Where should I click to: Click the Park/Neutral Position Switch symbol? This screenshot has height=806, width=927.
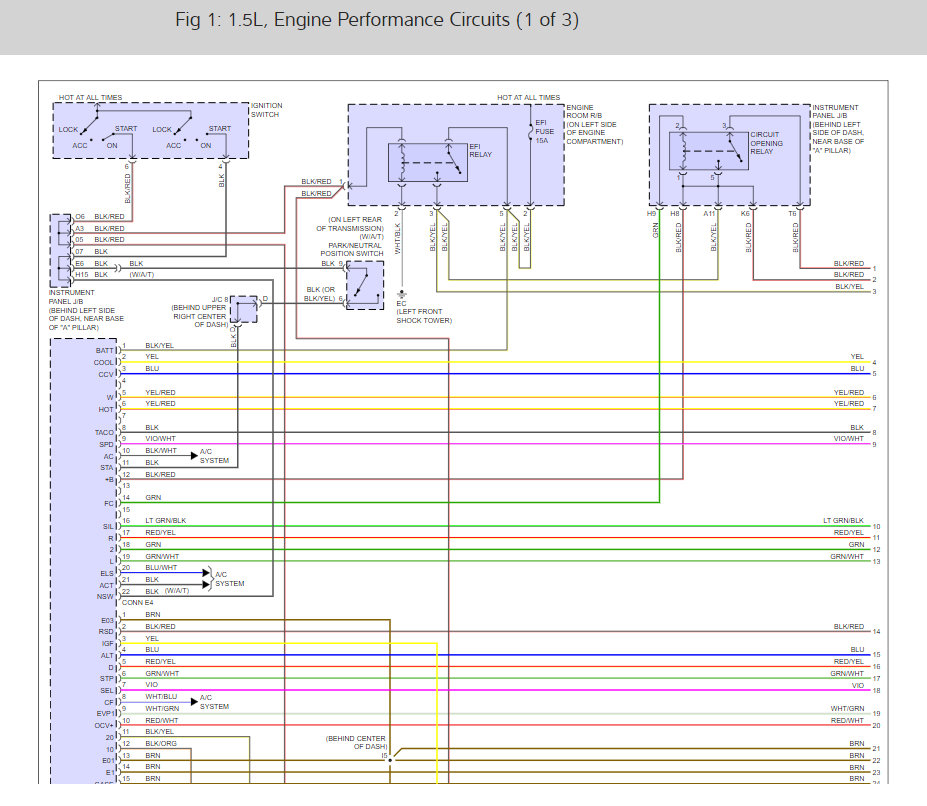tap(365, 285)
